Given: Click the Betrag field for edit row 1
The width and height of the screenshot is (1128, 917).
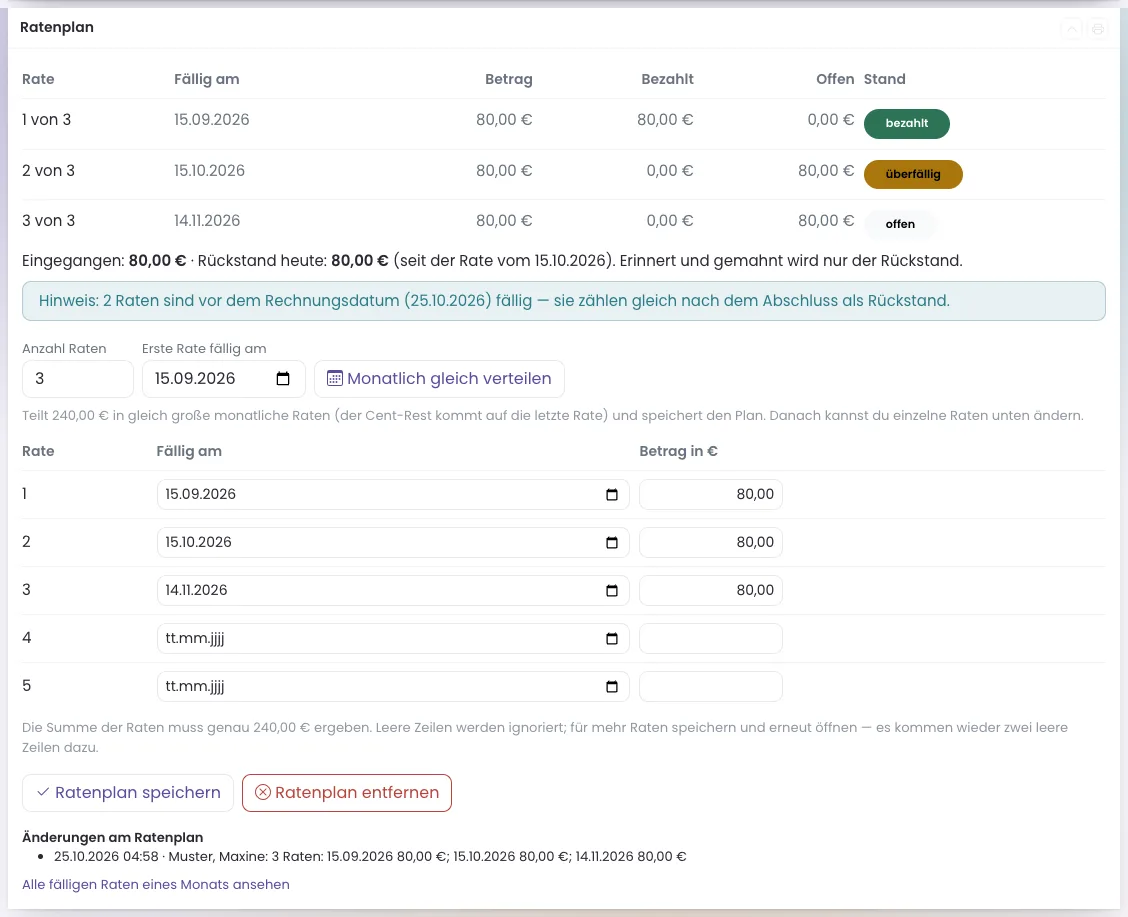Looking at the screenshot, I should [x=711, y=495].
